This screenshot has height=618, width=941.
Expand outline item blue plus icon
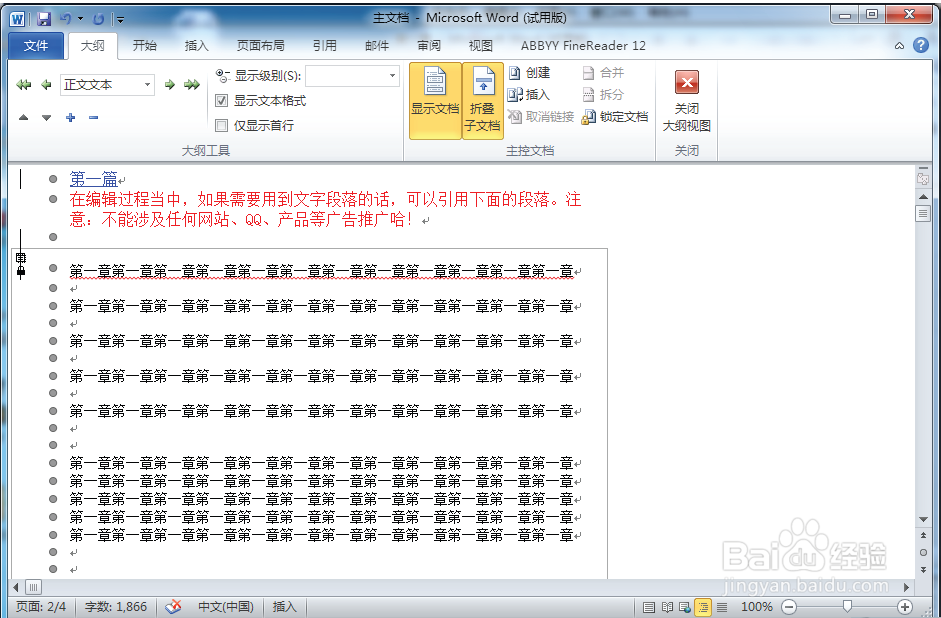click(70, 118)
